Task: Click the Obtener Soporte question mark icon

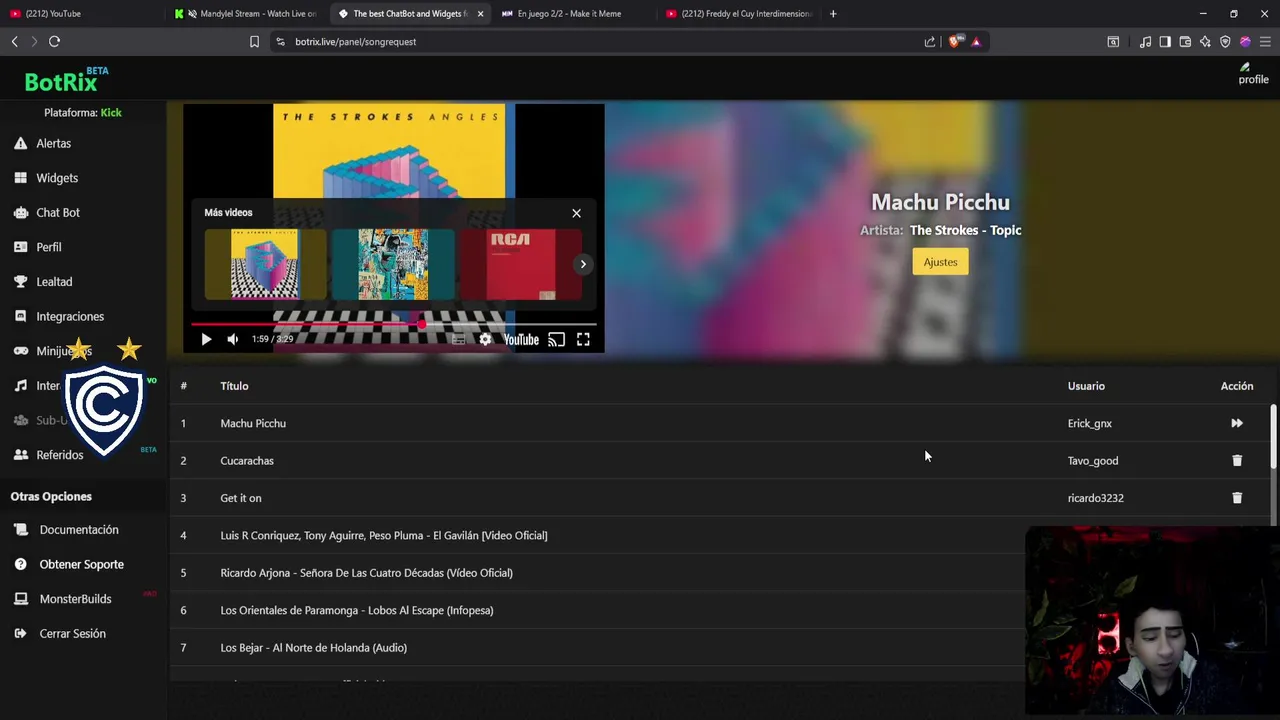Action: 20,564
